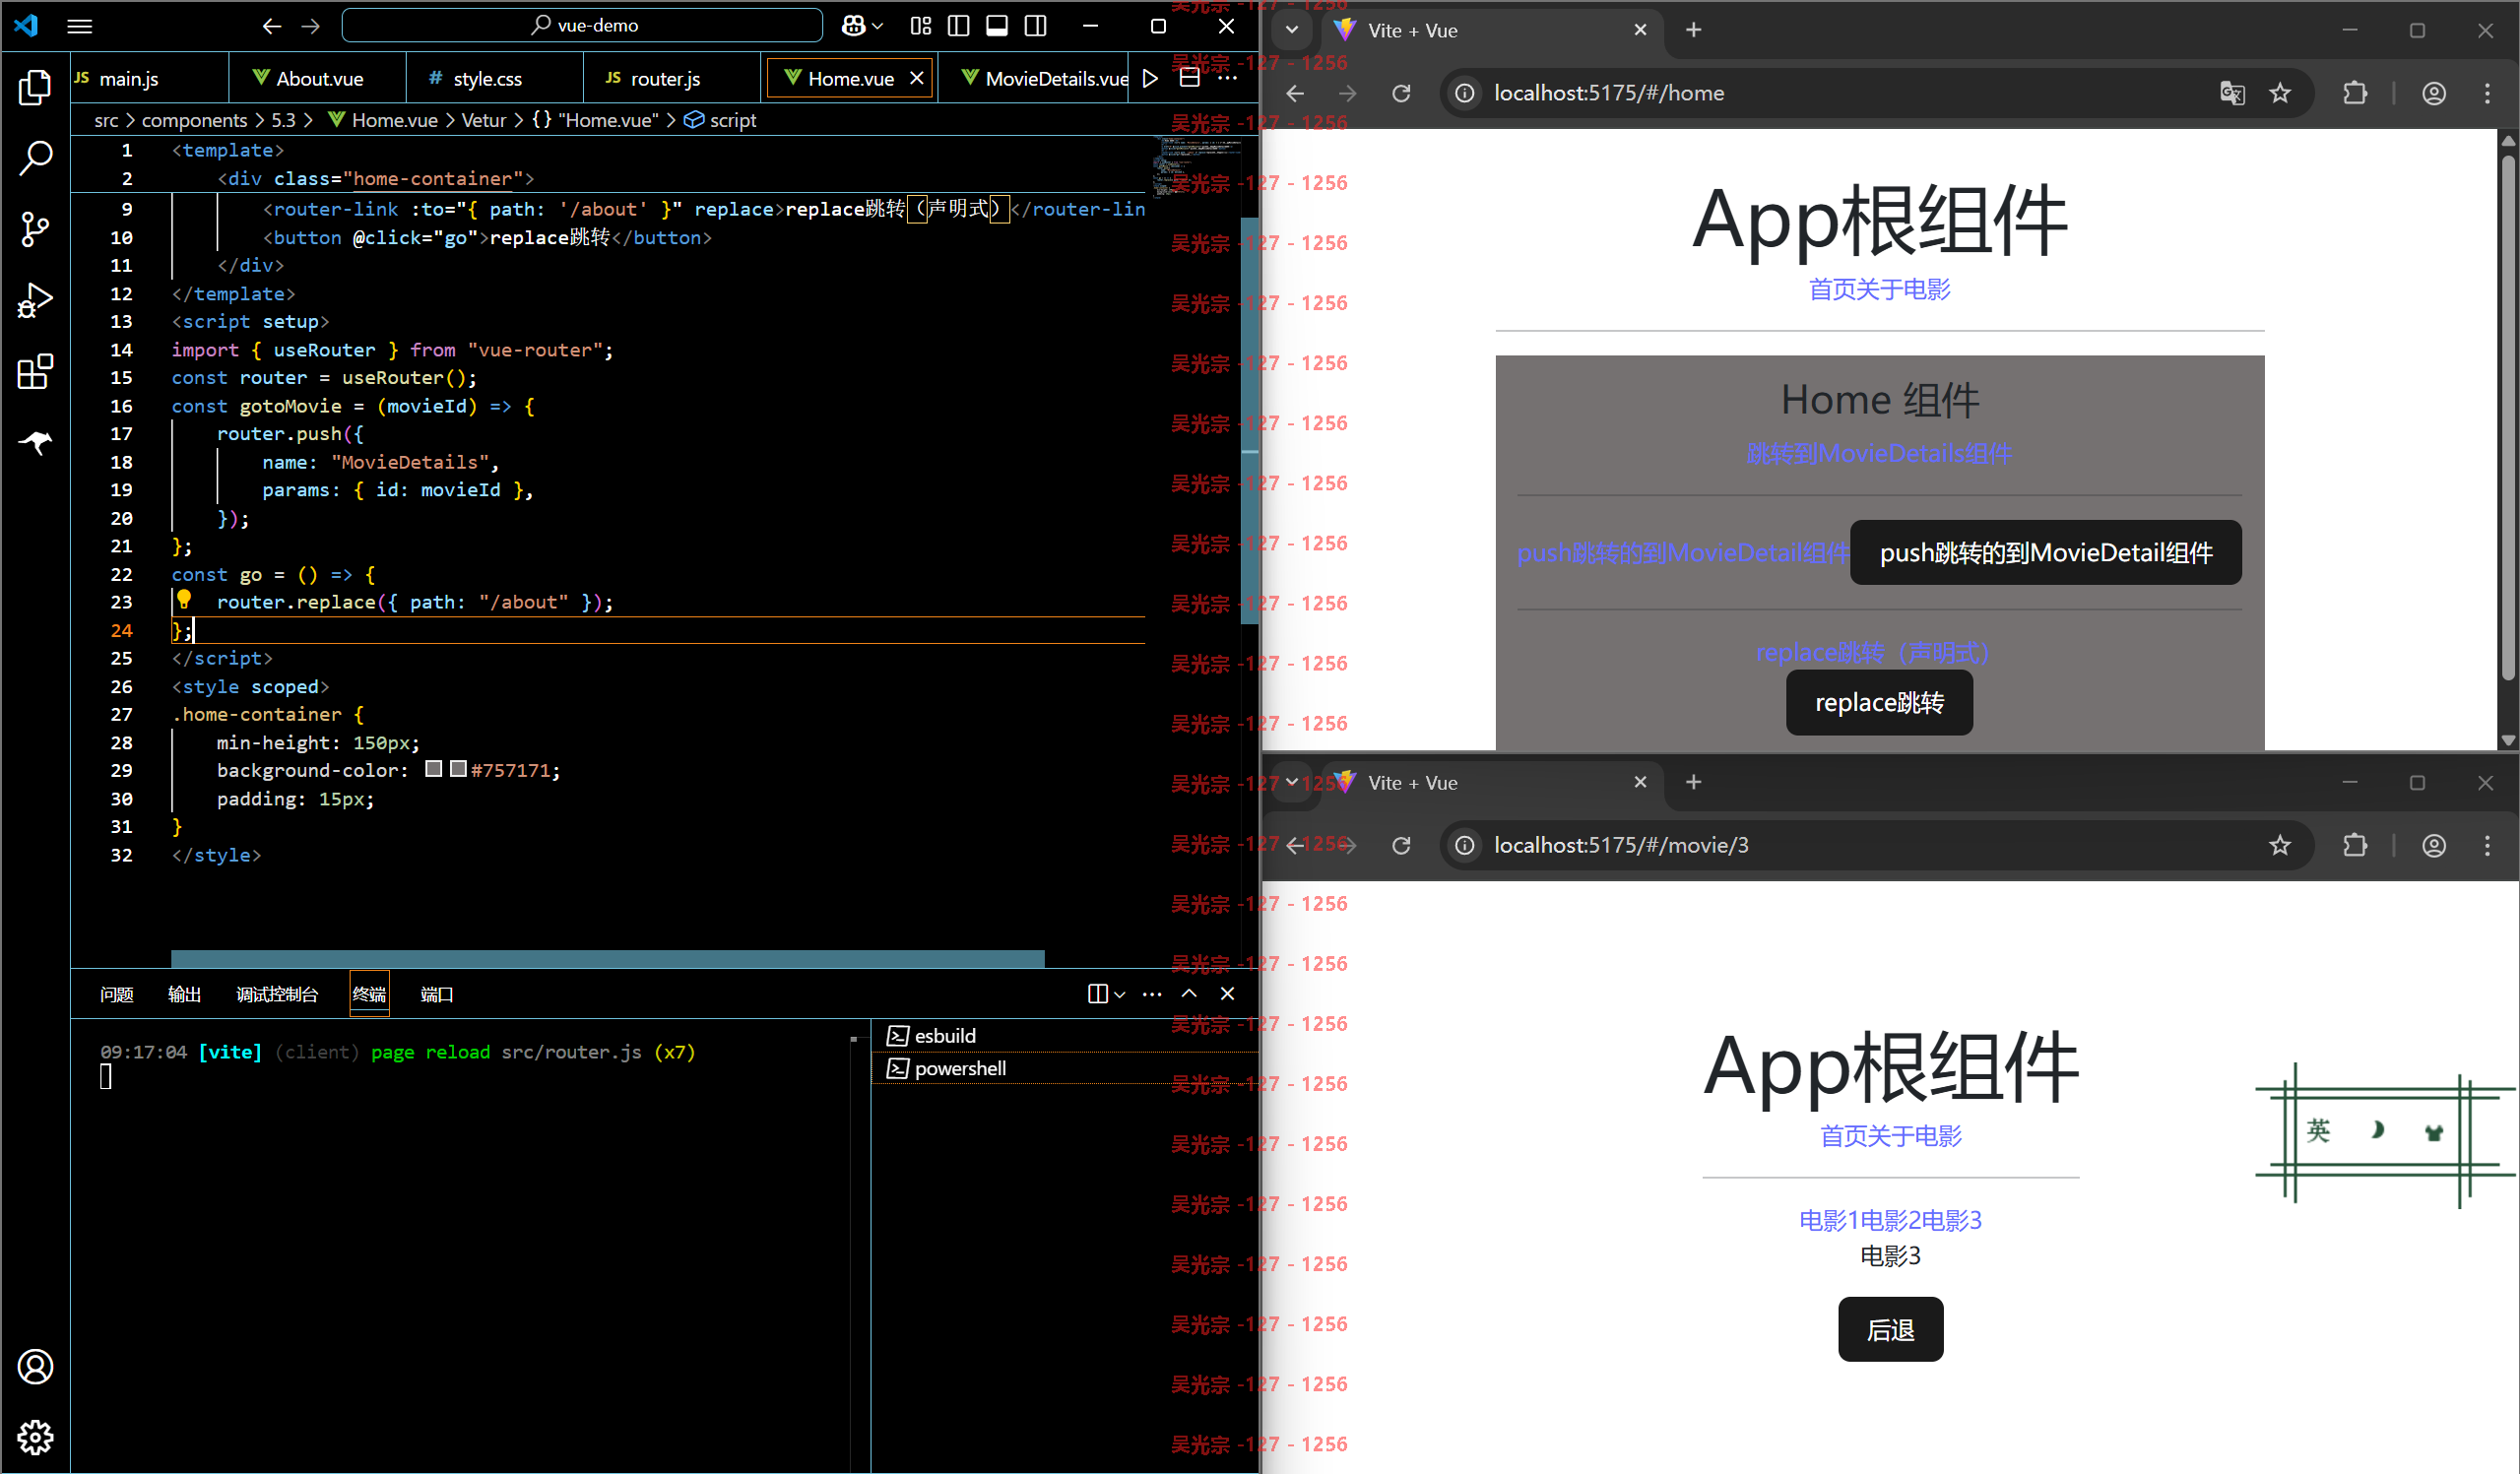This screenshot has width=2520, height=1474.
Task: Open a new tab in top browser
Action: pyautogui.click(x=1693, y=30)
